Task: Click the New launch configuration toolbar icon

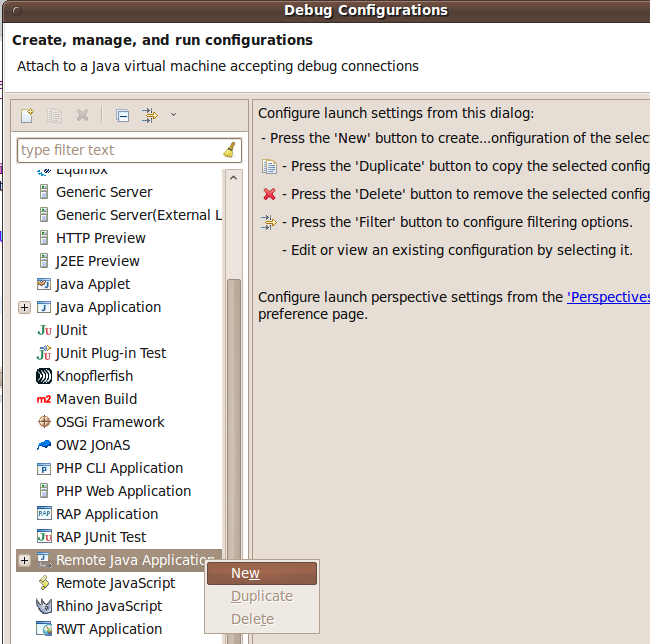Action: pos(27,115)
